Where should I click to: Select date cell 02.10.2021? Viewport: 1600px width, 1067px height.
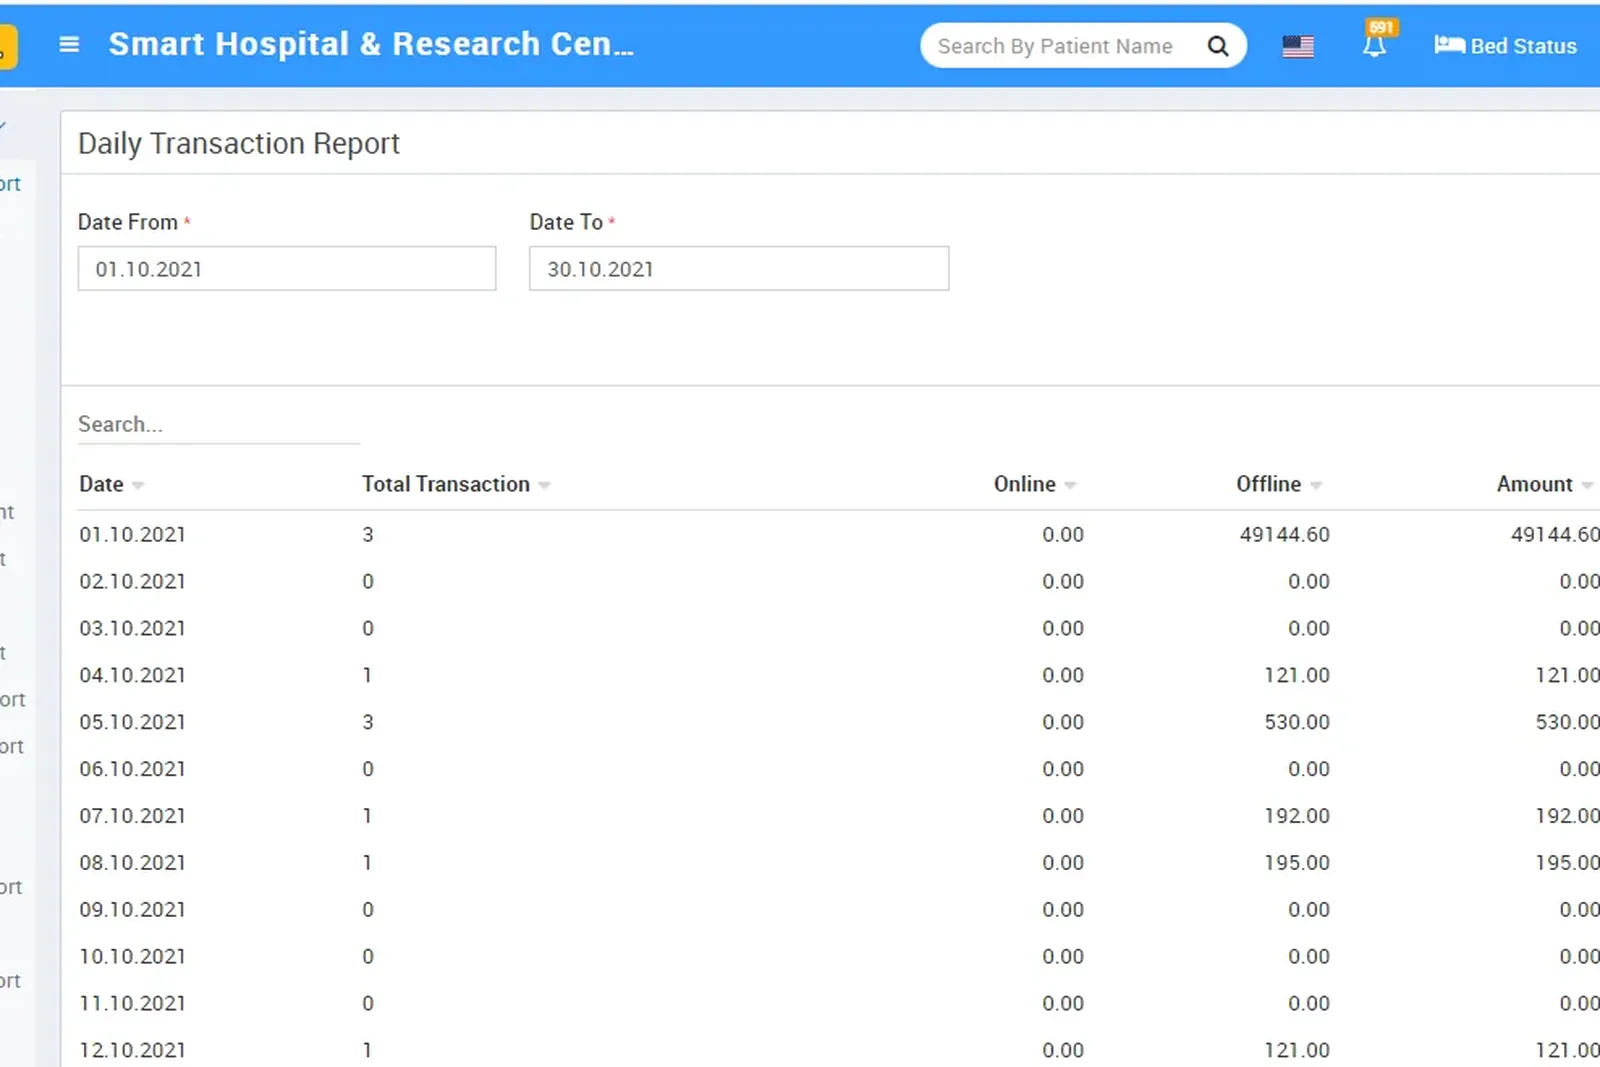132,582
